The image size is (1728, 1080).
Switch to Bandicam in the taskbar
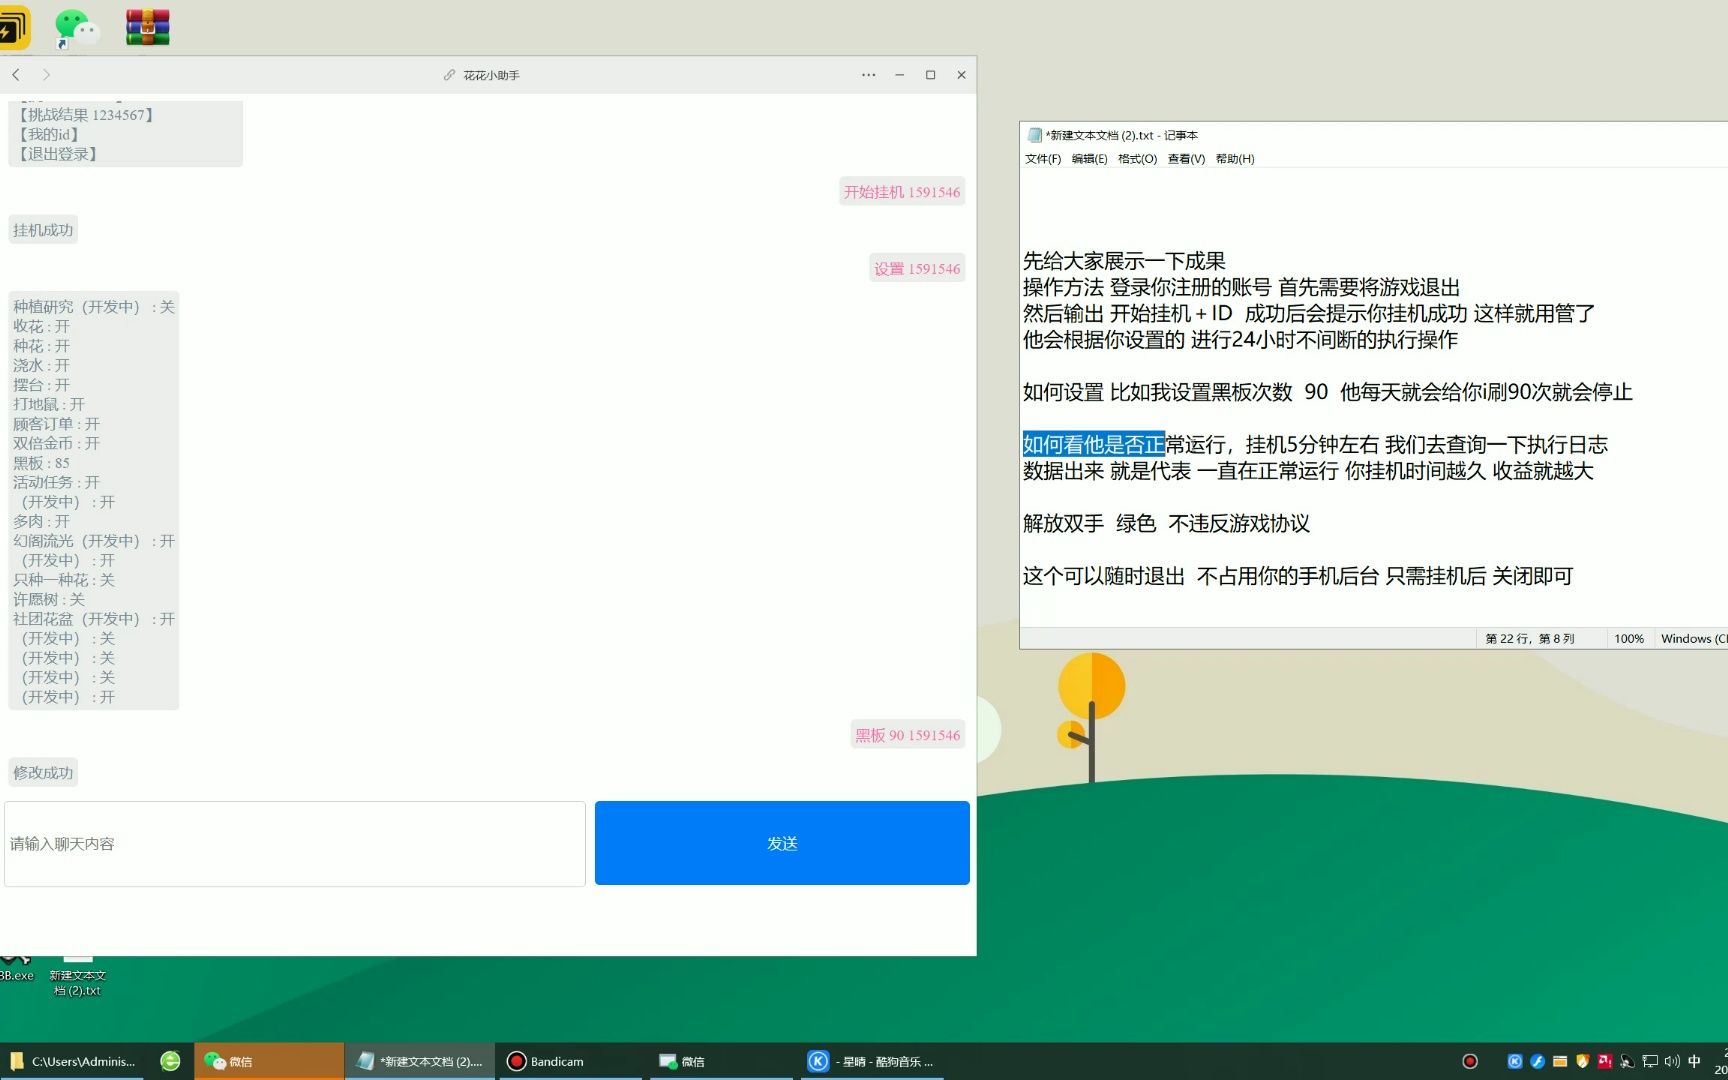(x=570, y=1061)
